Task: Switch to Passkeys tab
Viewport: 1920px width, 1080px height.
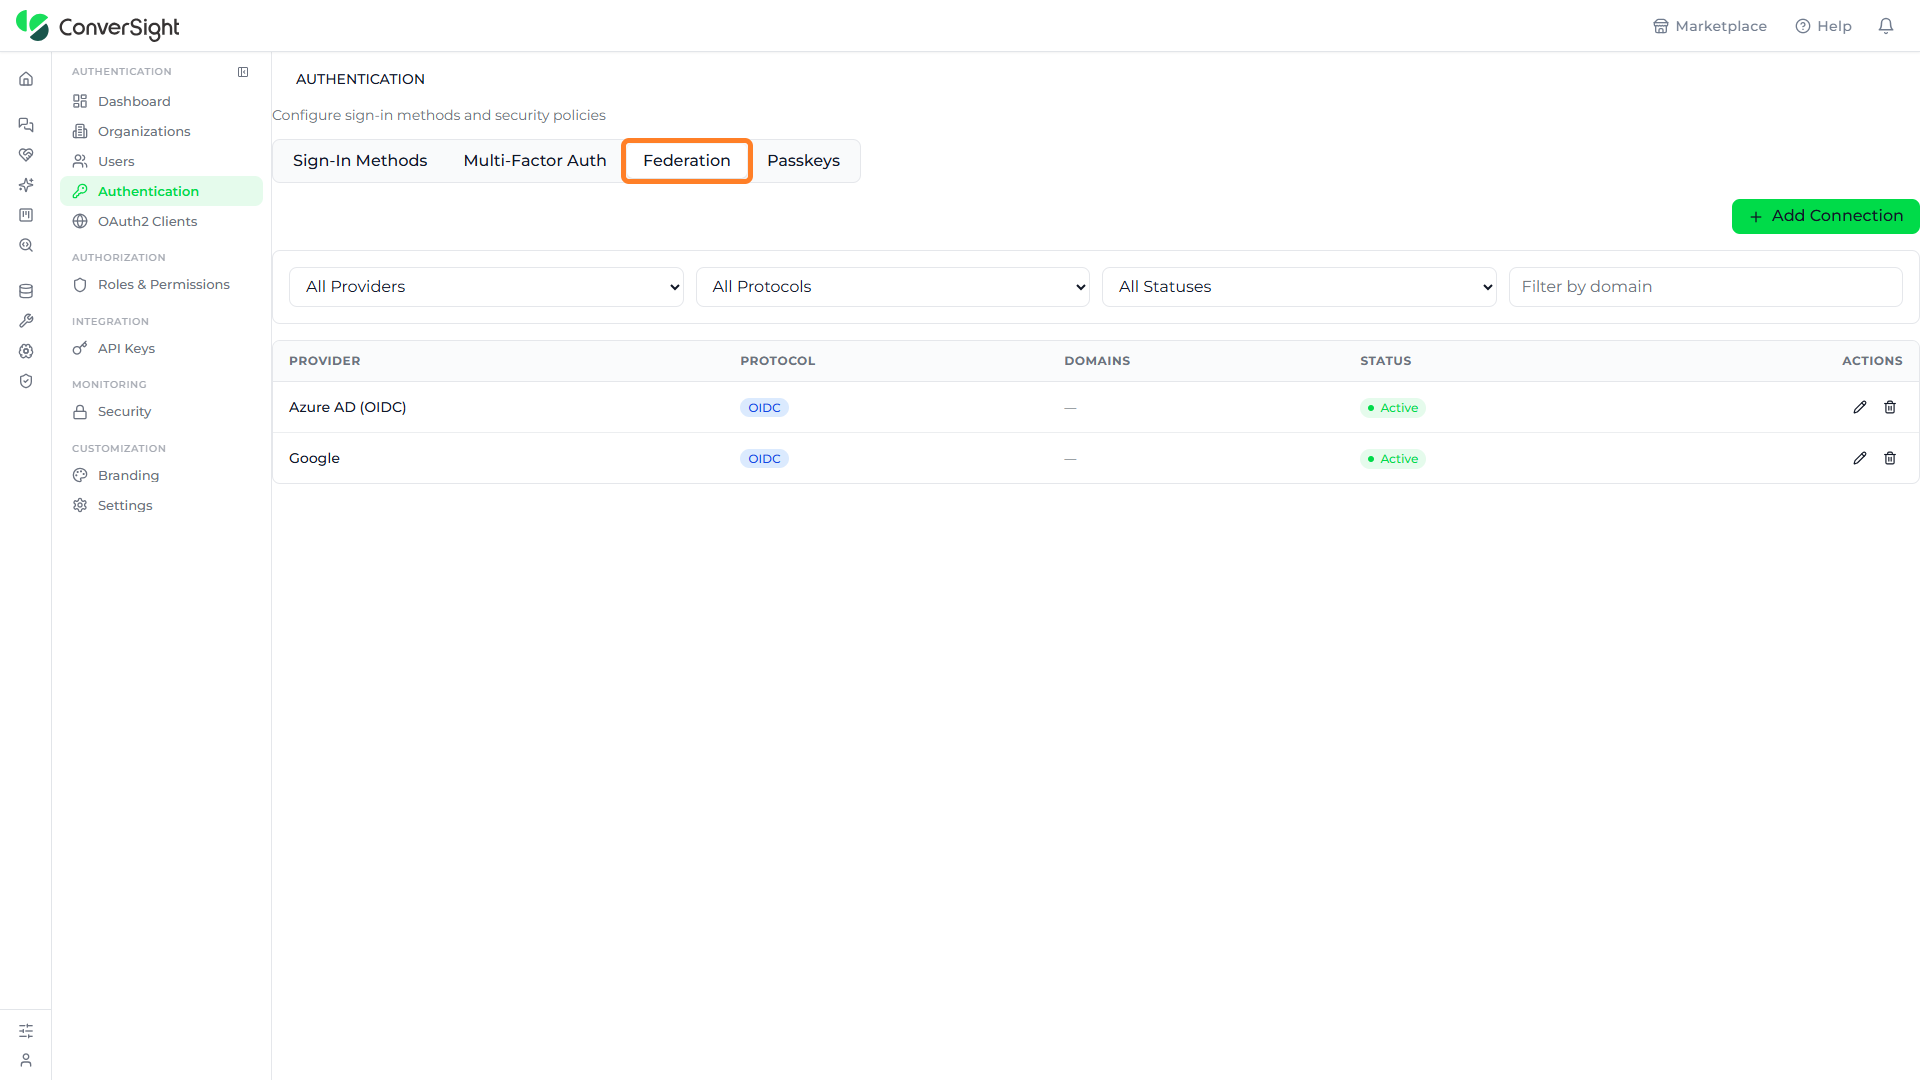Action: pyautogui.click(x=804, y=161)
